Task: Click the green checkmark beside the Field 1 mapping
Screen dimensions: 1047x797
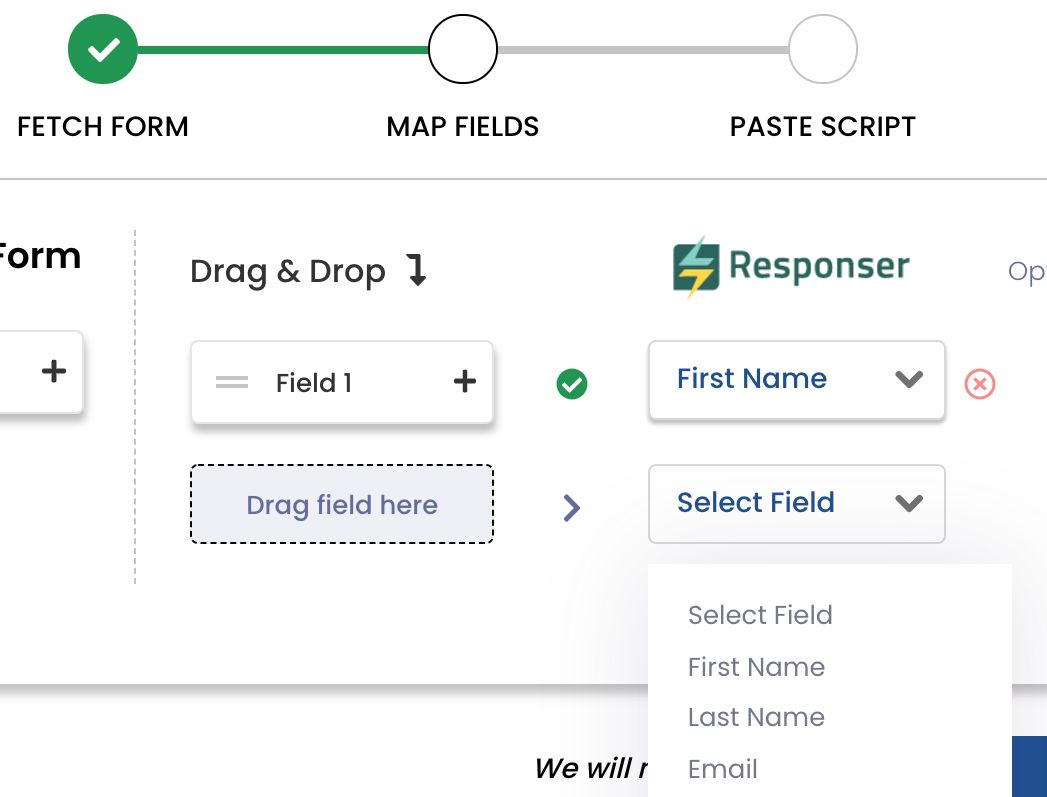Action: [x=572, y=384]
